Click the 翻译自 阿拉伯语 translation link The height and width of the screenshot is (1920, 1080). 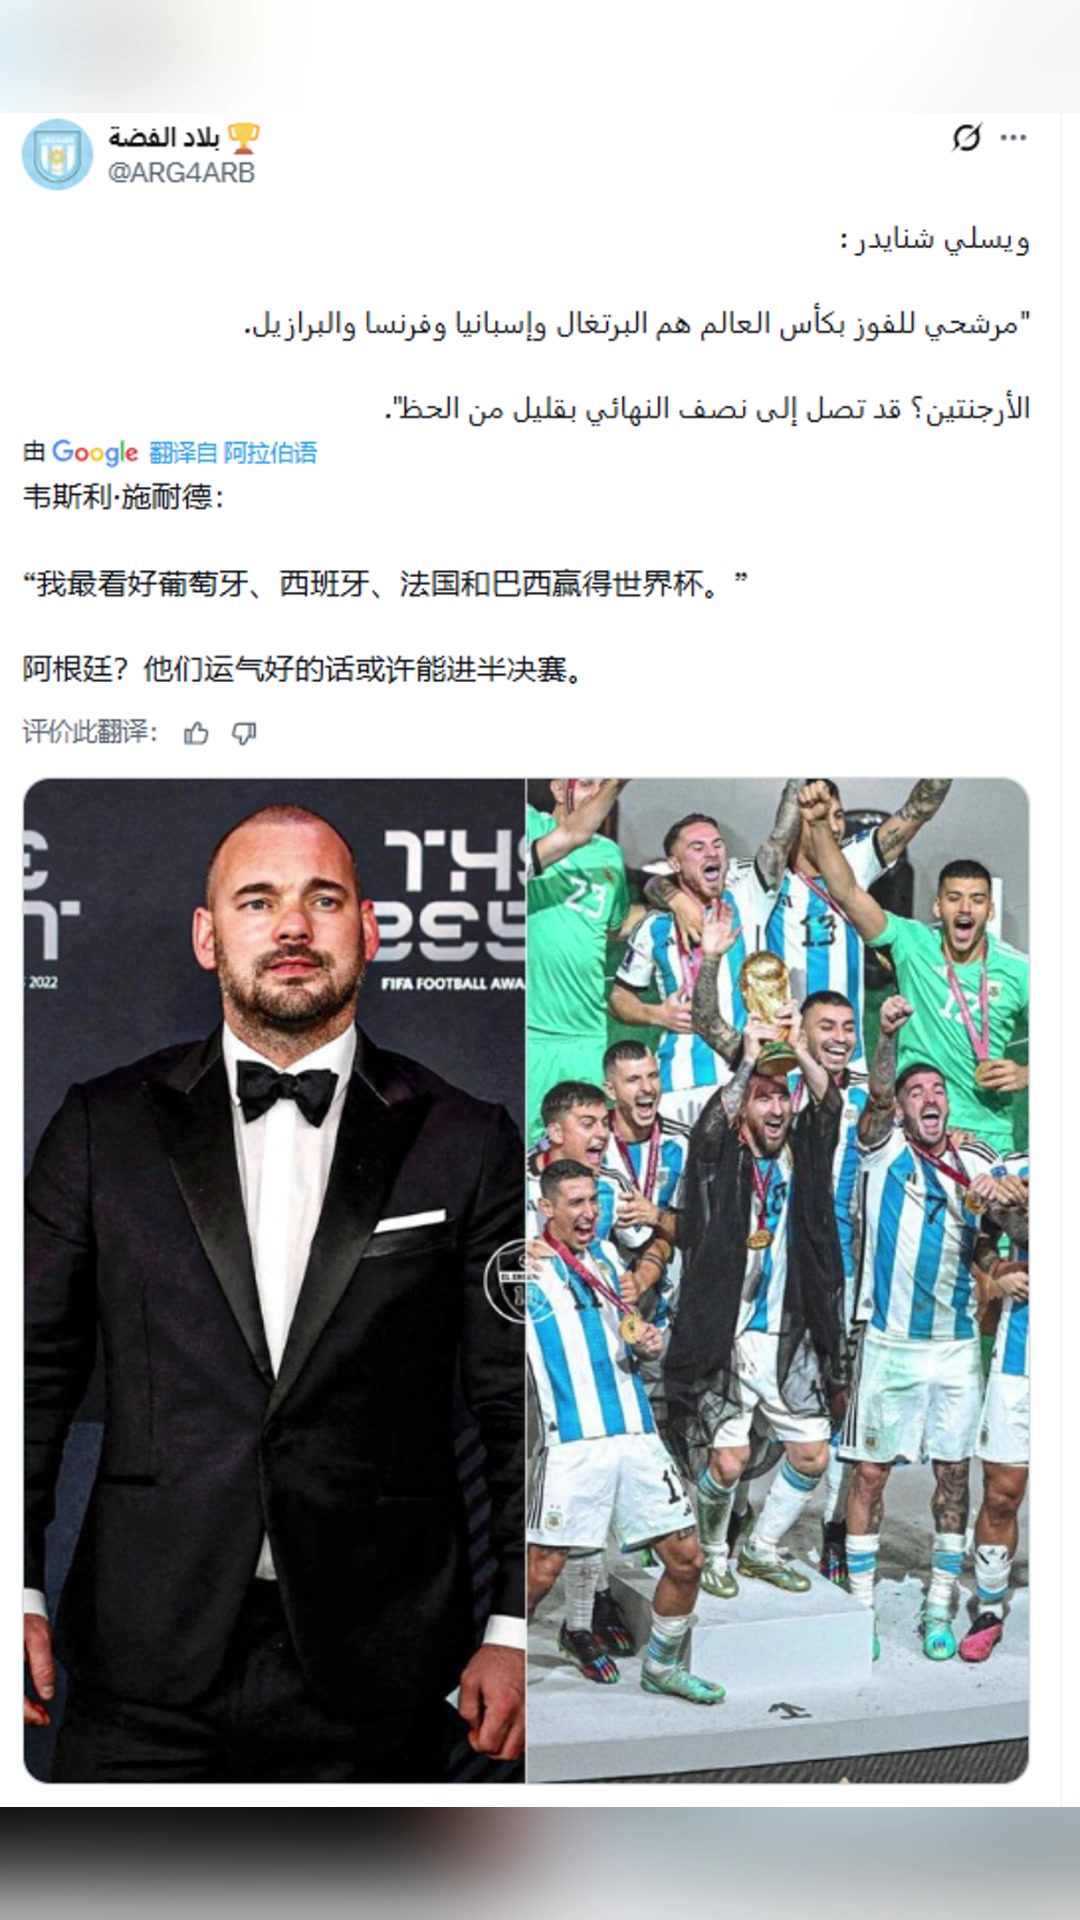tap(233, 453)
